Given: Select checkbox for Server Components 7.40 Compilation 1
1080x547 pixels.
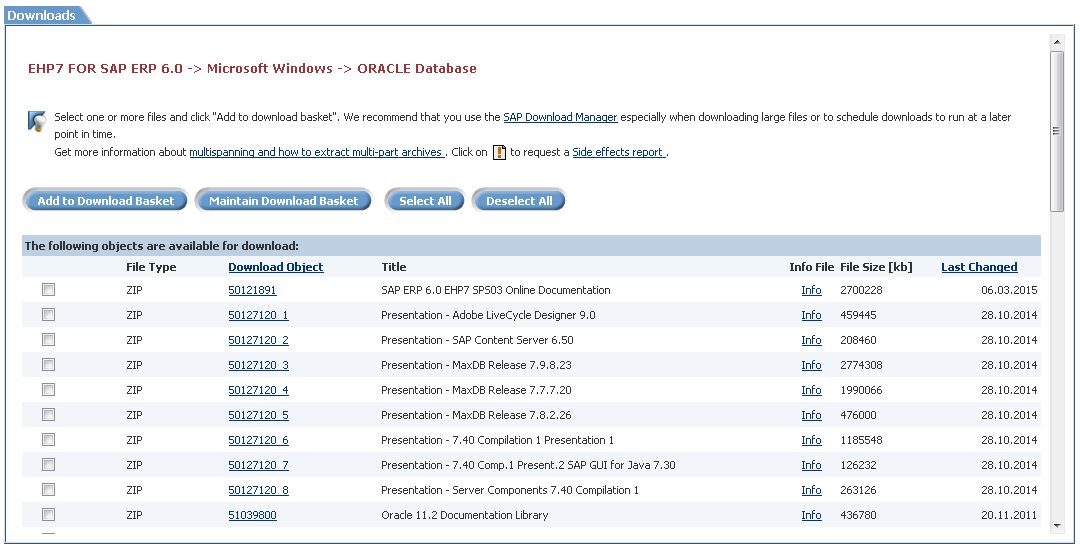Looking at the screenshot, I should click(x=48, y=490).
